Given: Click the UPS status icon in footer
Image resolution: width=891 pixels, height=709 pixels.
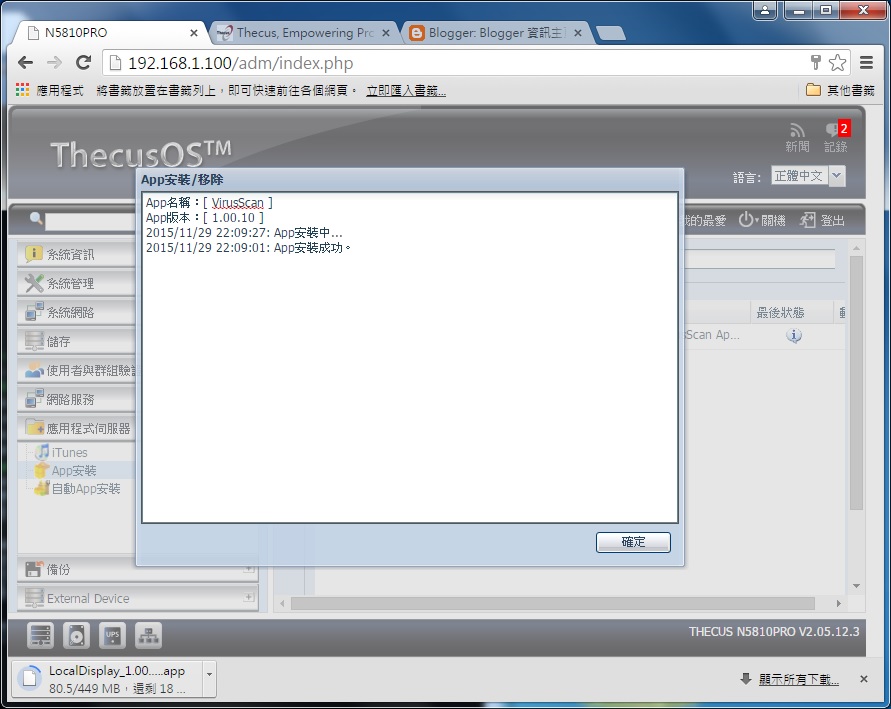Looking at the screenshot, I should (x=113, y=635).
